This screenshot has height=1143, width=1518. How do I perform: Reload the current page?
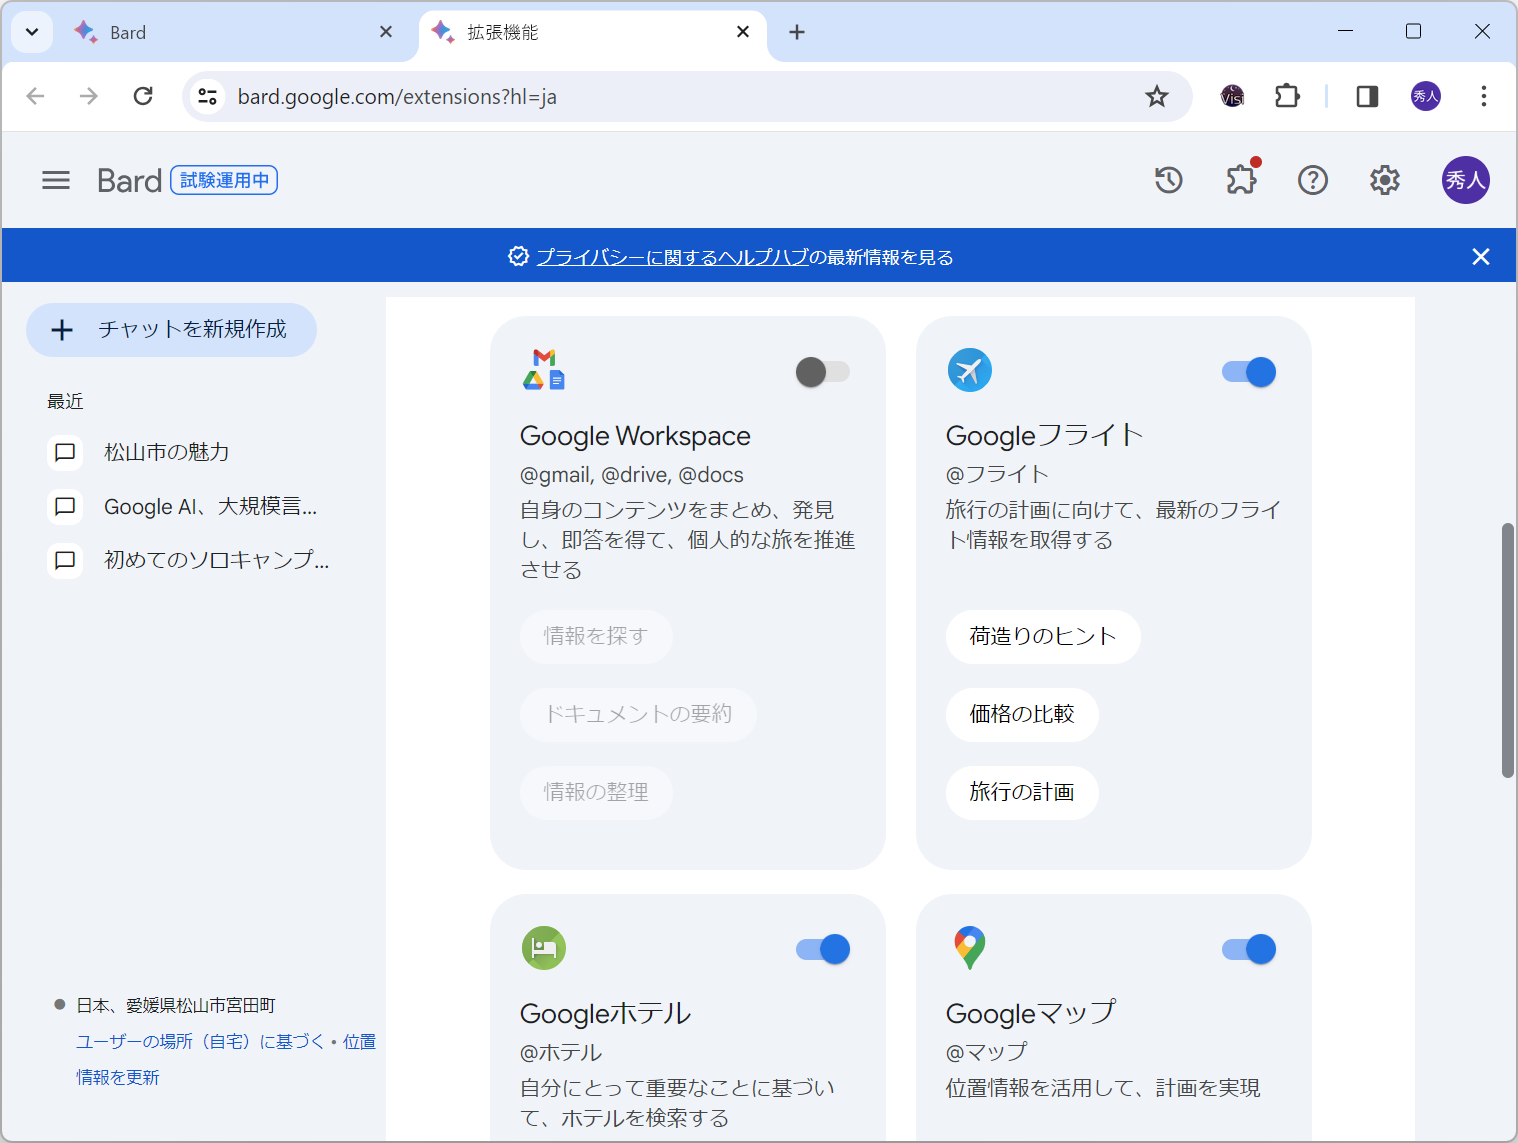pos(143,96)
